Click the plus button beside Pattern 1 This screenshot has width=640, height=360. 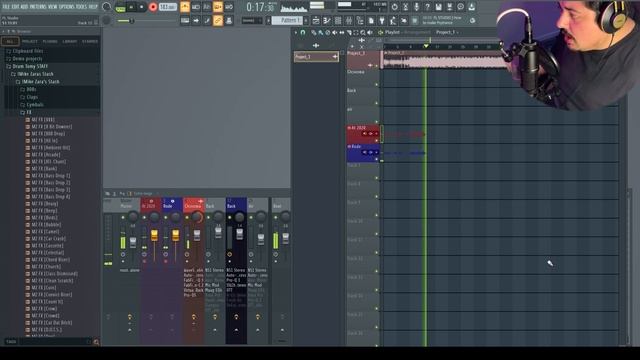[307, 20]
